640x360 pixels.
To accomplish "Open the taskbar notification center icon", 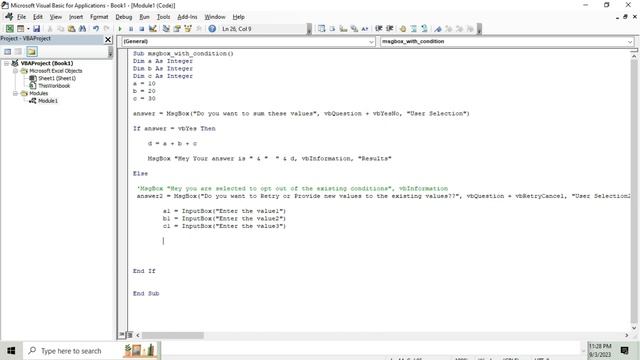I will 624,350.
